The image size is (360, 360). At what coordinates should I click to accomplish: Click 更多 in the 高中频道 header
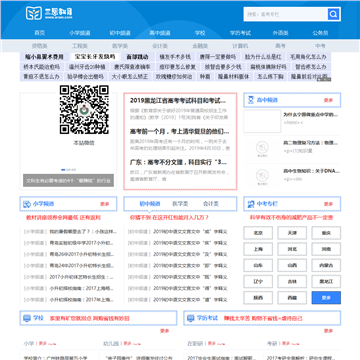click(x=328, y=100)
